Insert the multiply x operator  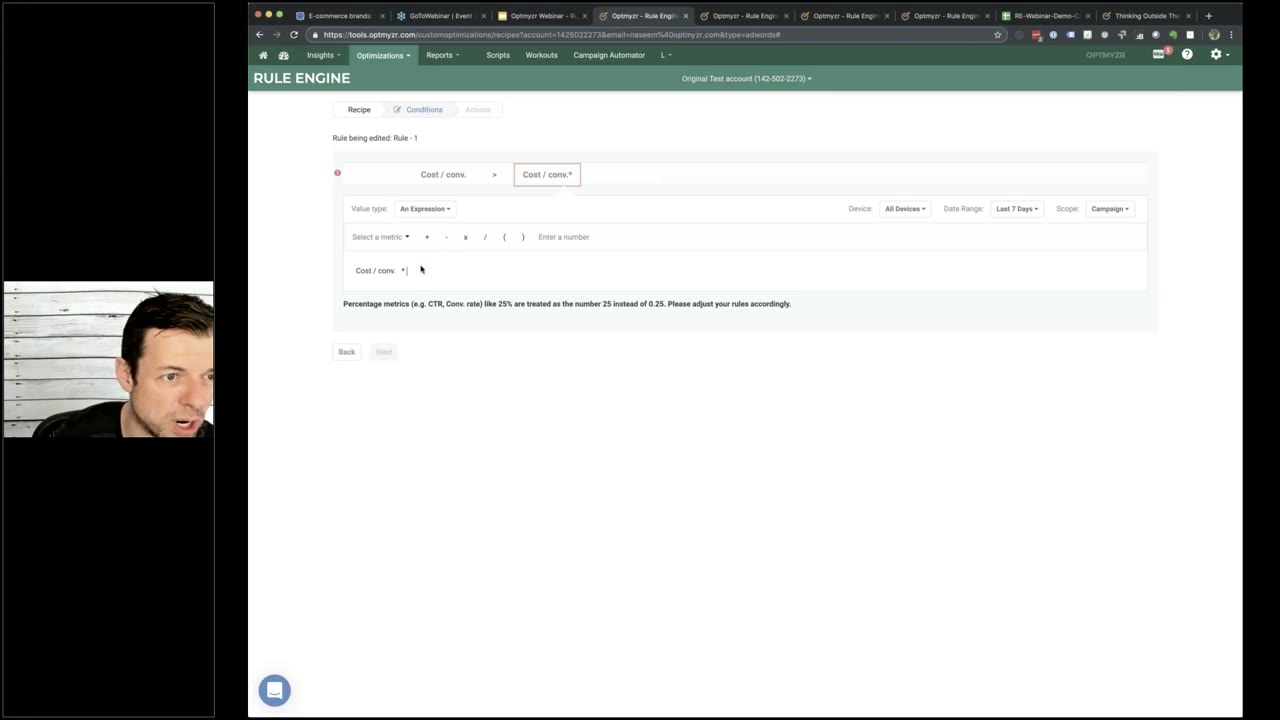click(465, 237)
